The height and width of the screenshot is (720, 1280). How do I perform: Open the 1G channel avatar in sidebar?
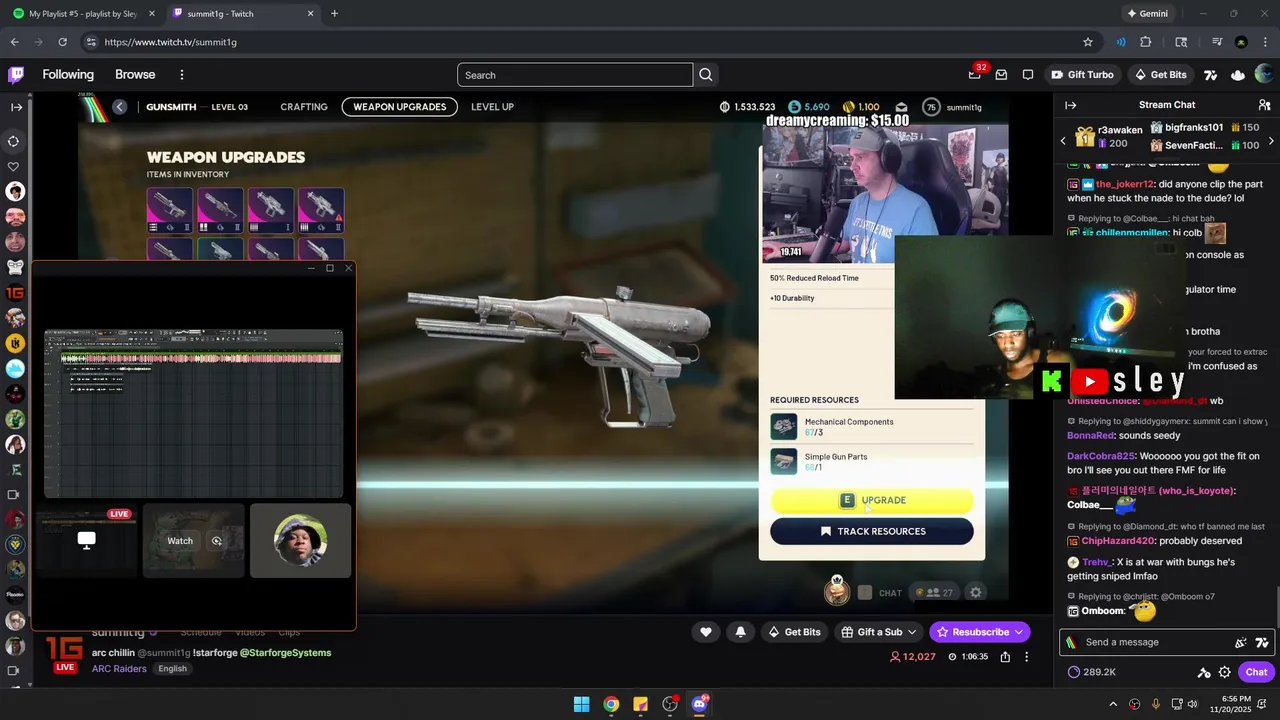(15, 293)
